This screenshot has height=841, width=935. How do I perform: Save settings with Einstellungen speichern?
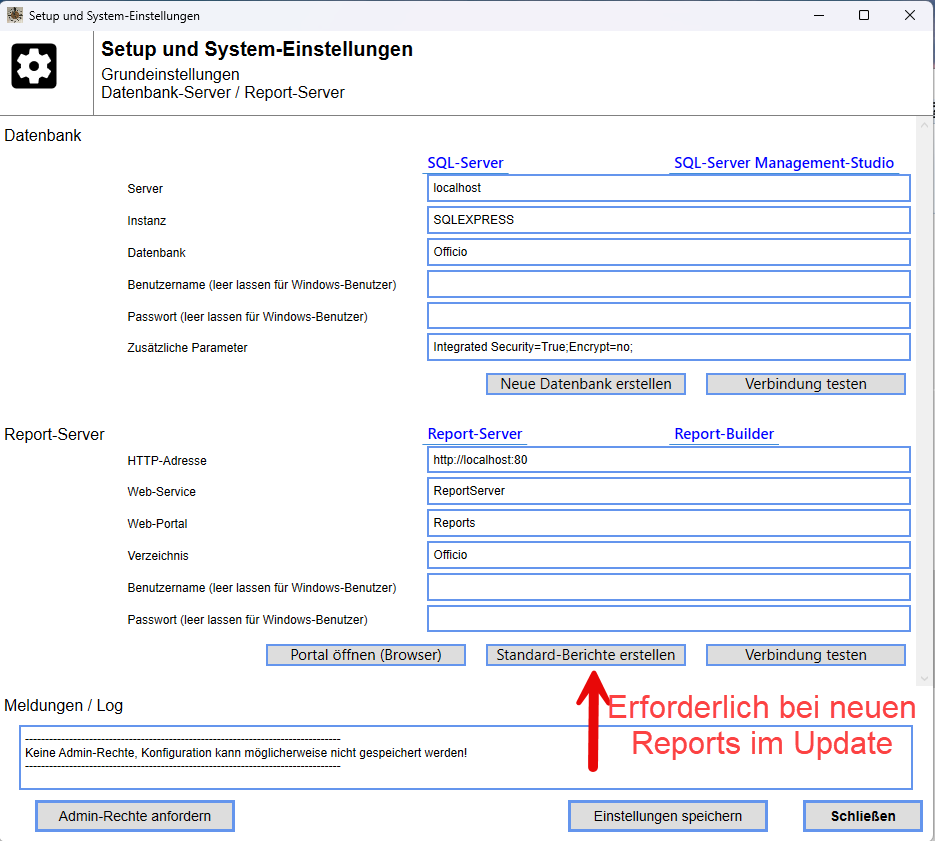667,816
